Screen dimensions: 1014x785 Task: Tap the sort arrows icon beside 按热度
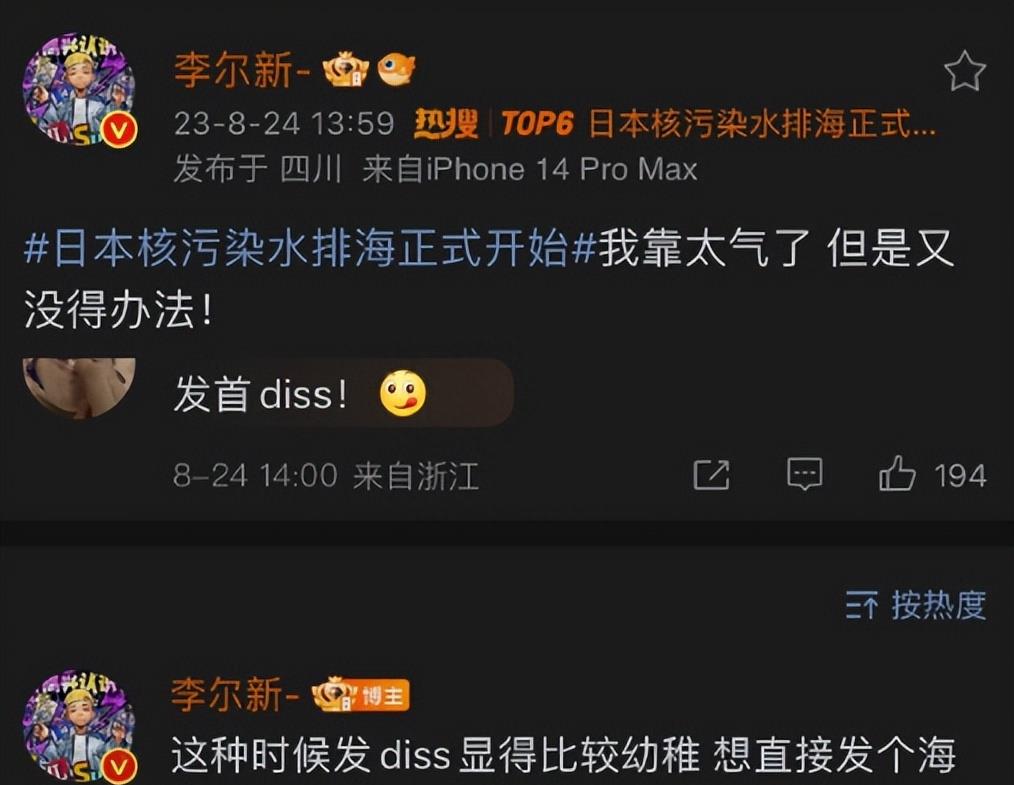pos(861,605)
